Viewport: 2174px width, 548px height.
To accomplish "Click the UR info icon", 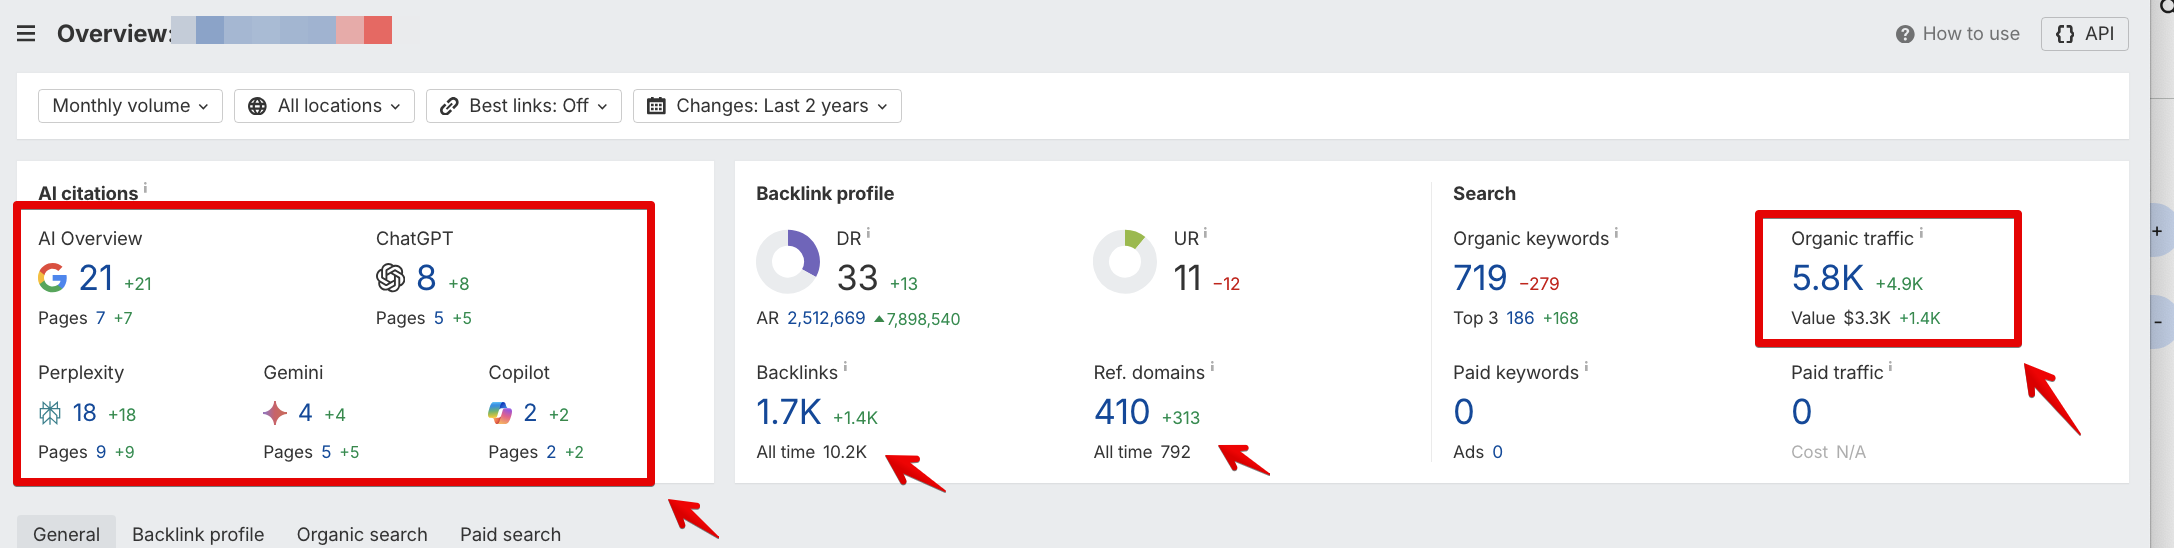I will point(1205,234).
